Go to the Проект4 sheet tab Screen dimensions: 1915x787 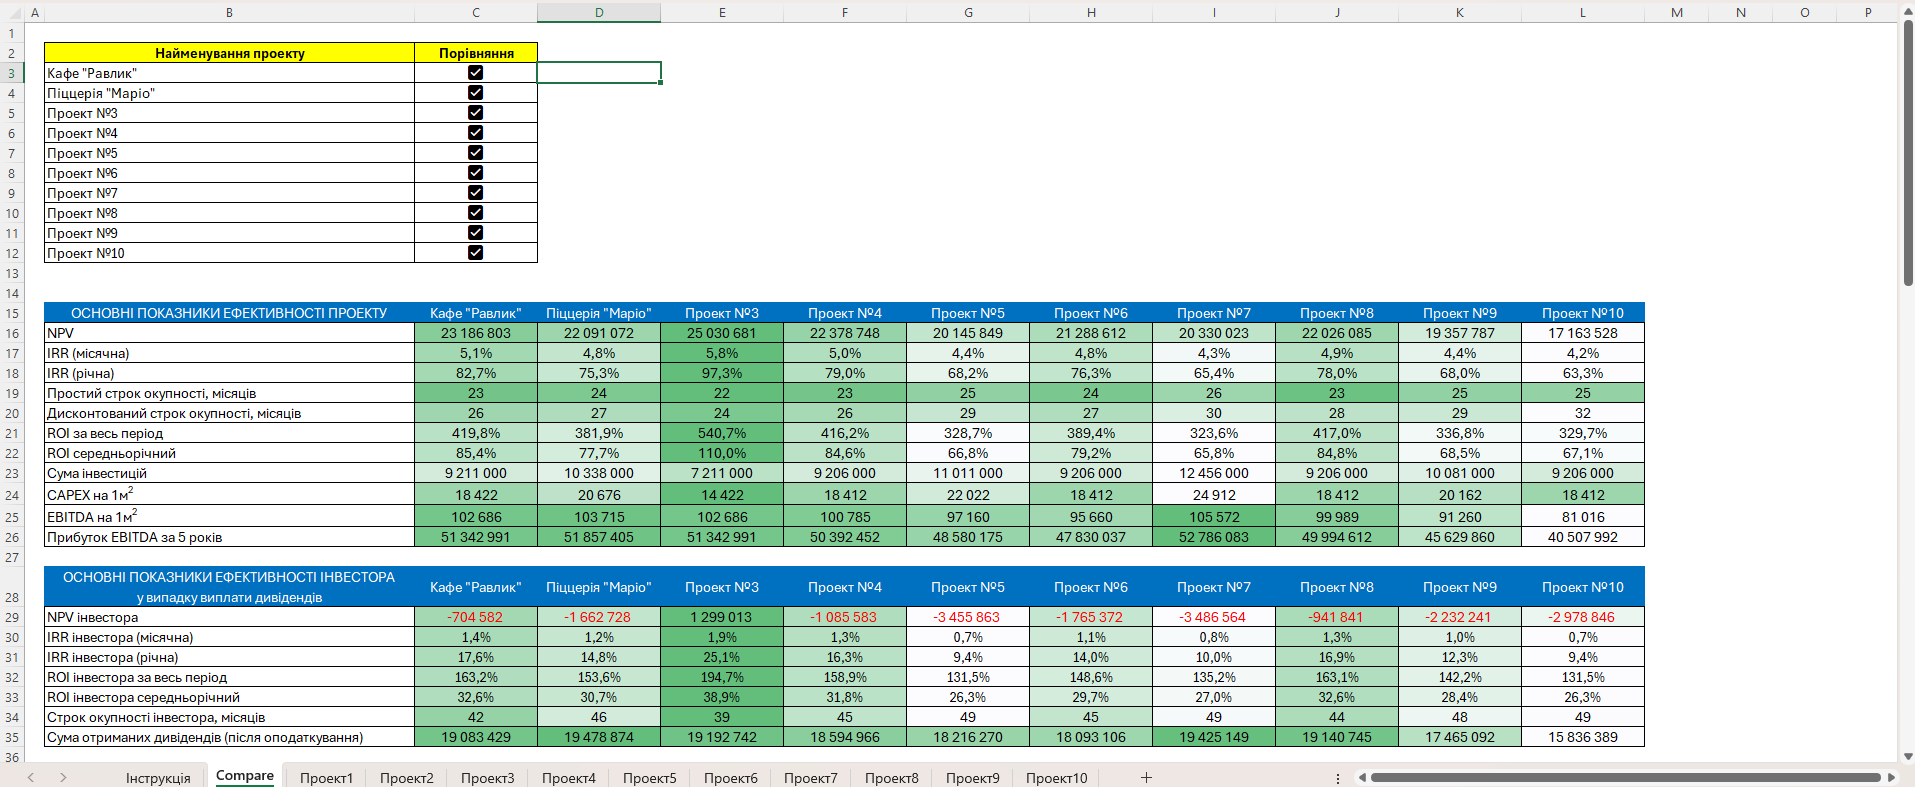(x=569, y=778)
